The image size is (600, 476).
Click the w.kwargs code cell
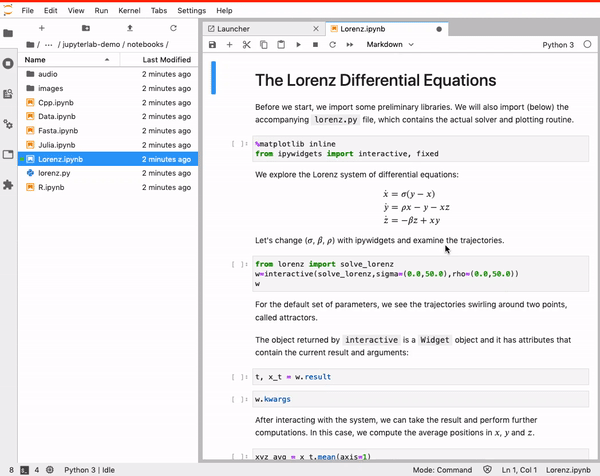421,399
